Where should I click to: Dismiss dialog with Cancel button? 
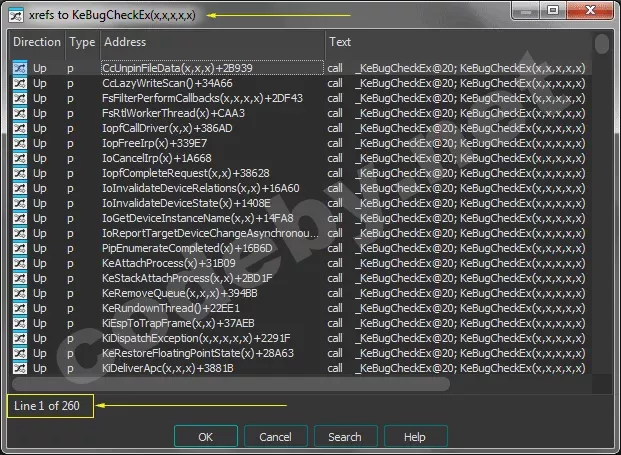[x=276, y=436]
